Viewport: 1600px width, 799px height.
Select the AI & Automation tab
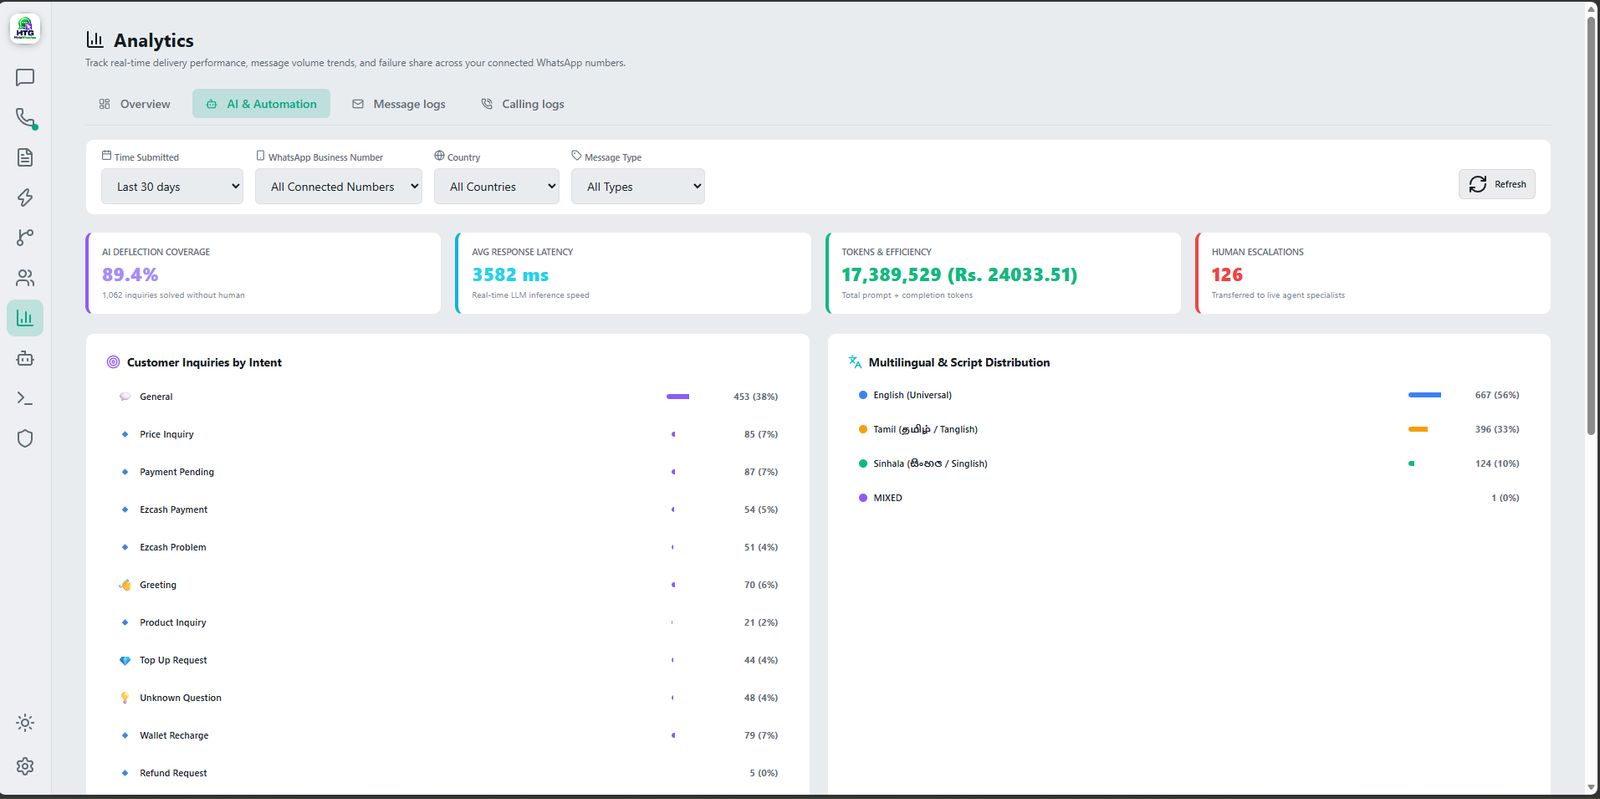(261, 104)
